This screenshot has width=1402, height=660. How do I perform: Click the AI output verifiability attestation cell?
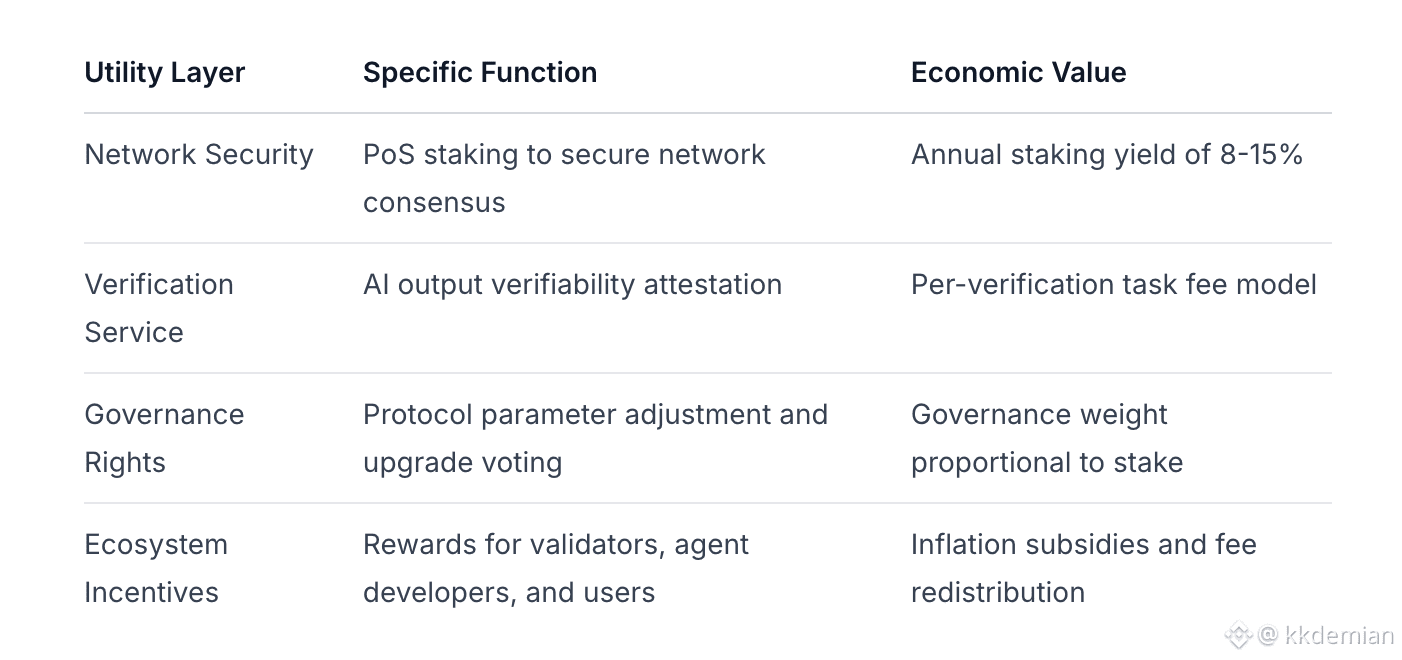pos(572,284)
